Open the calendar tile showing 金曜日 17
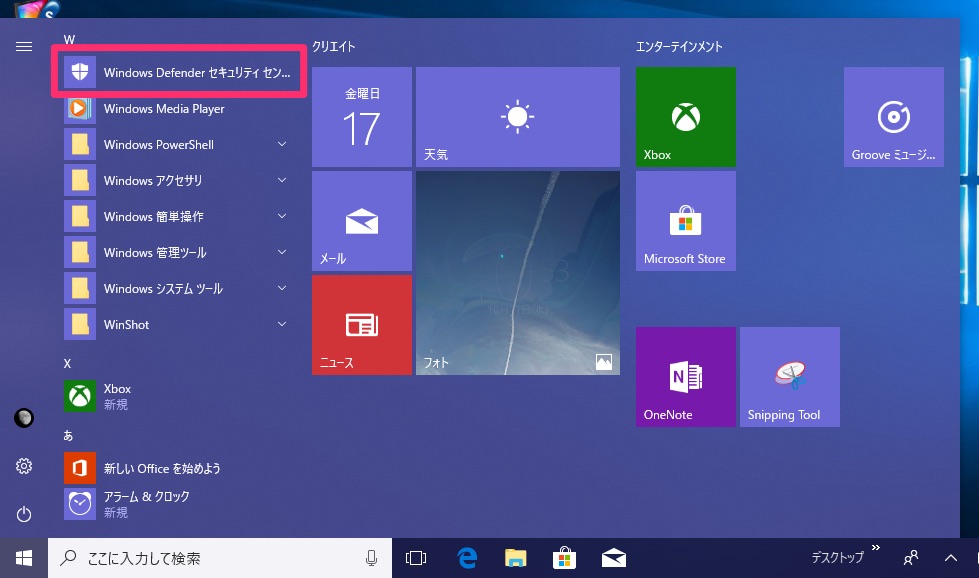 point(362,117)
